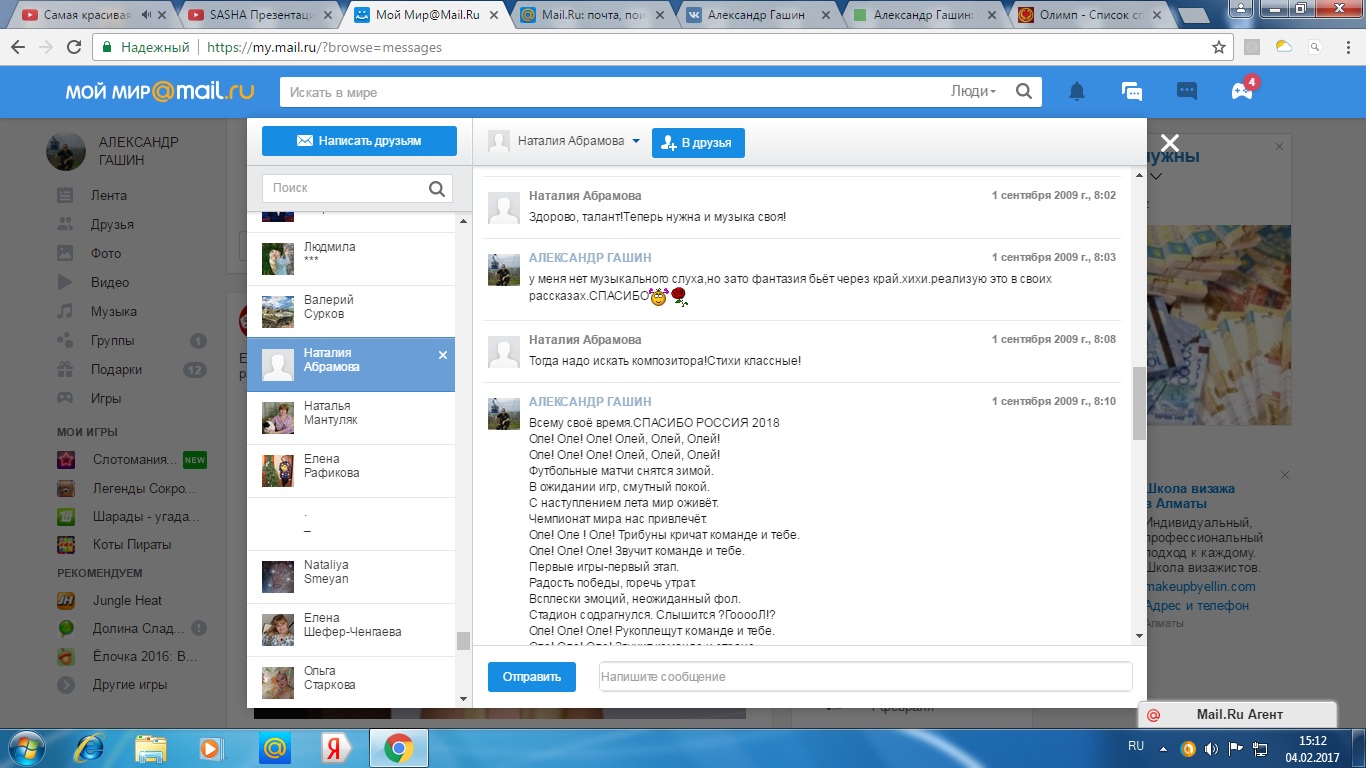
Task: Open the МОЙ МИР@mail.ru logo
Action: click(x=159, y=92)
